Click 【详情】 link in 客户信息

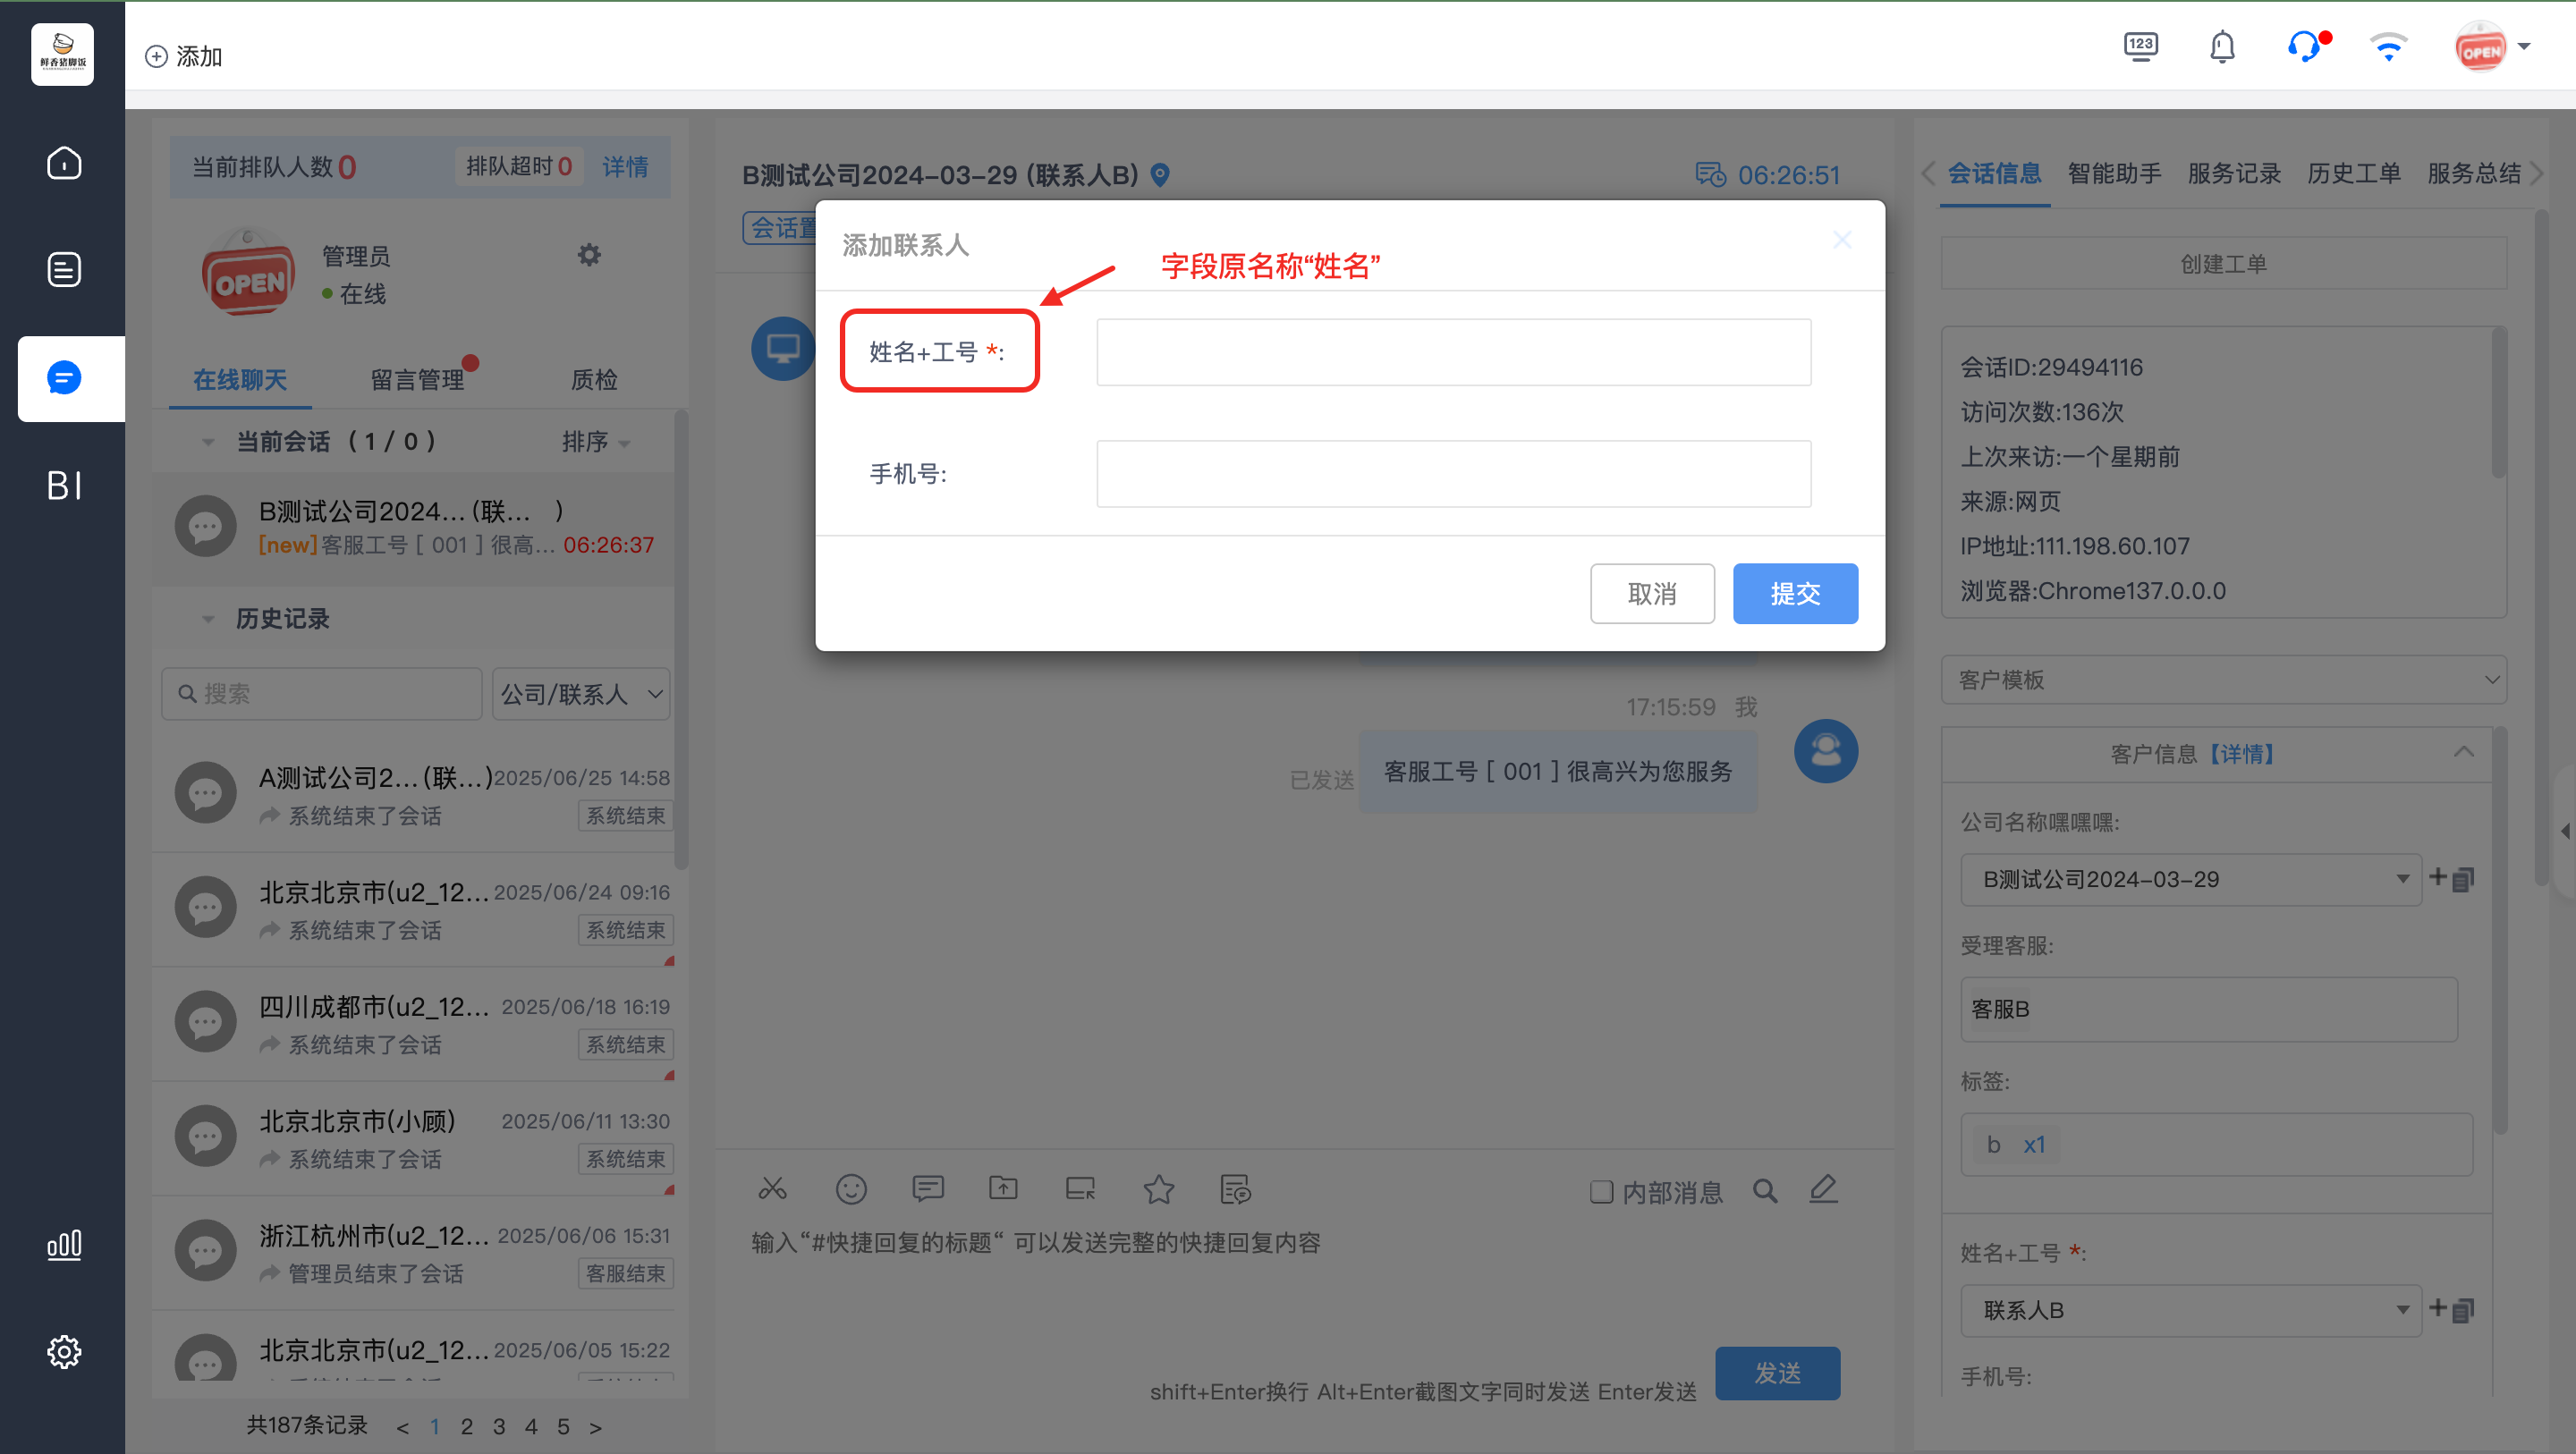(2241, 754)
